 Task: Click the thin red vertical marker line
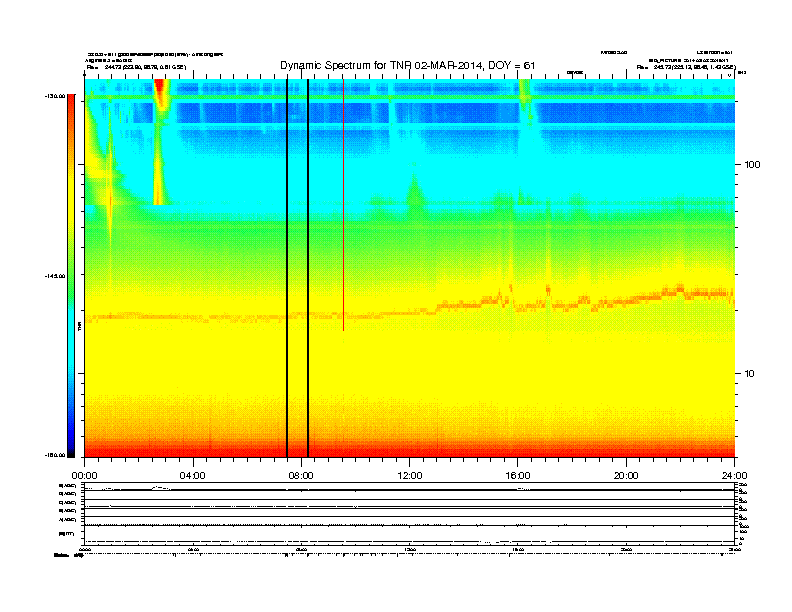(343, 205)
